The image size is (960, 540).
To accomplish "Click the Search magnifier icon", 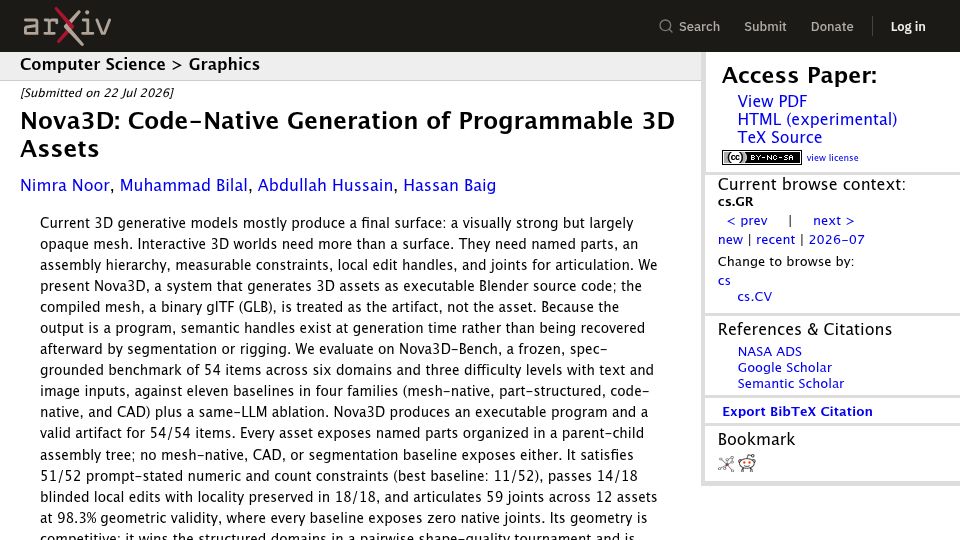I will 666,26.
